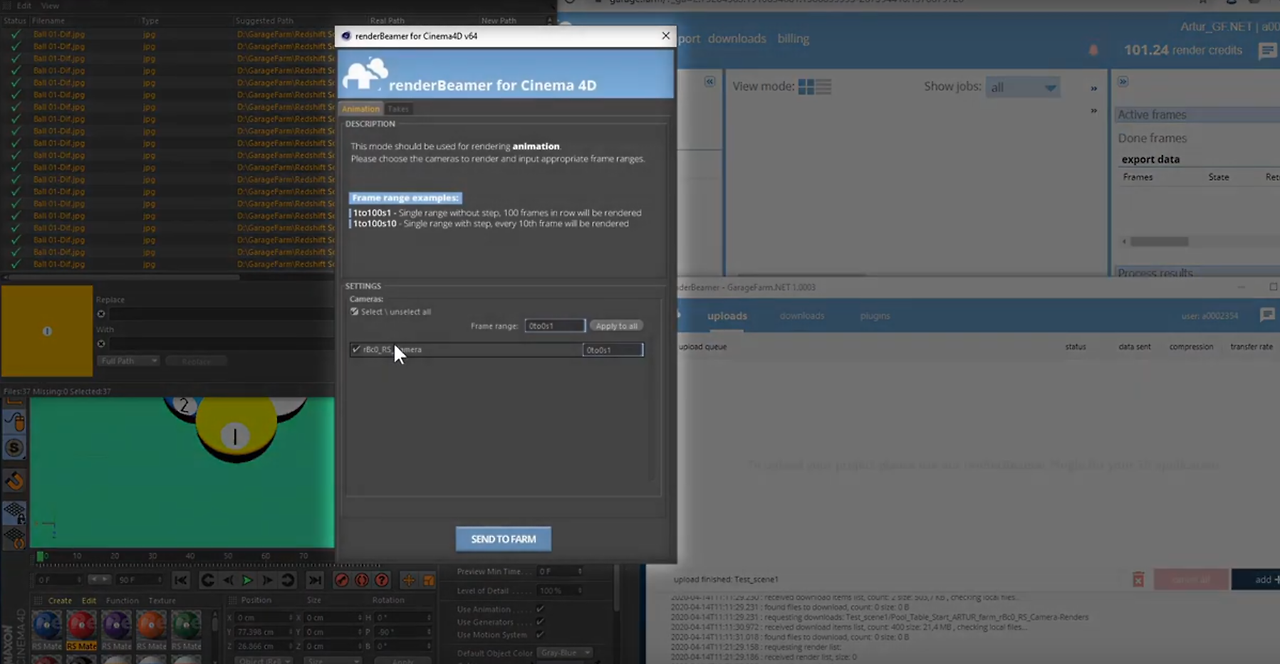
Task: Expand the Done frames section
Action: click(1152, 138)
